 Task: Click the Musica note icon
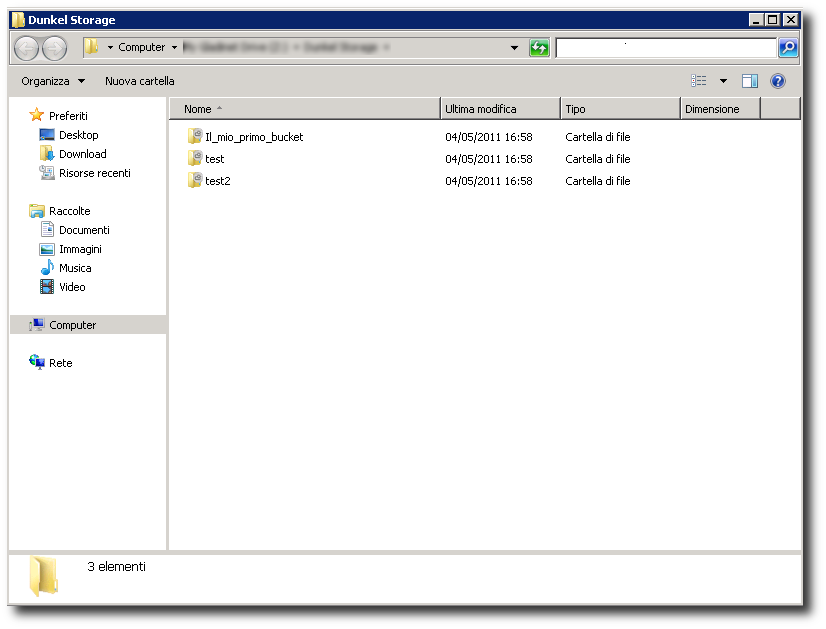[x=47, y=267]
